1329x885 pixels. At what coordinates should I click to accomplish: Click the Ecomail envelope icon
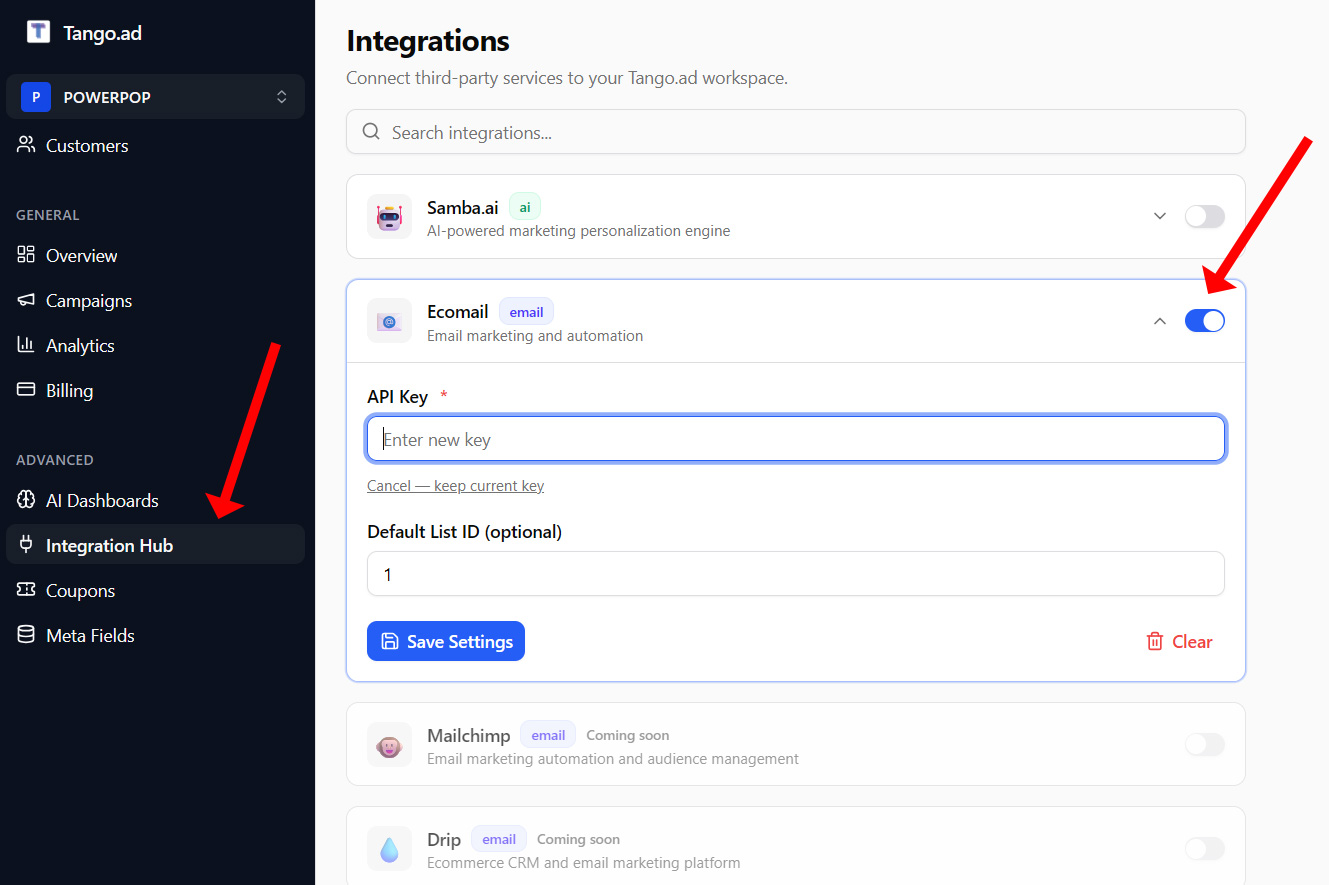(389, 321)
